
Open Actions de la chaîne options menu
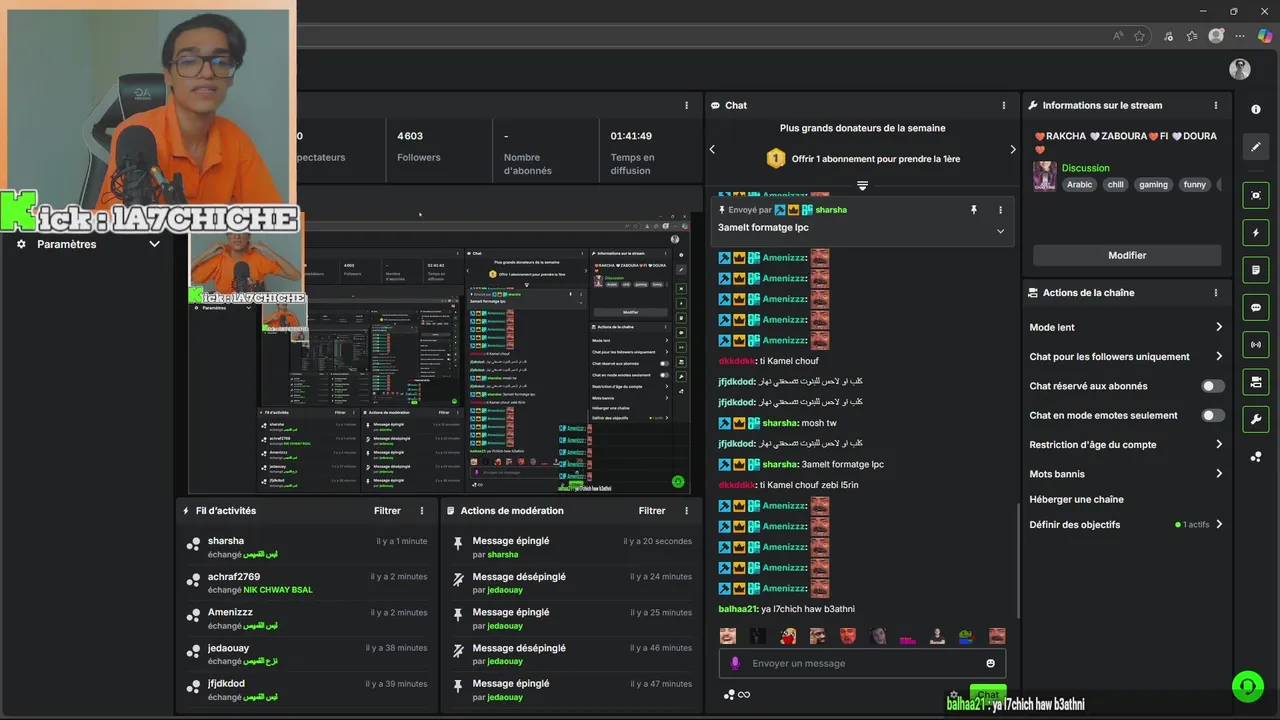[x=1216, y=293]
